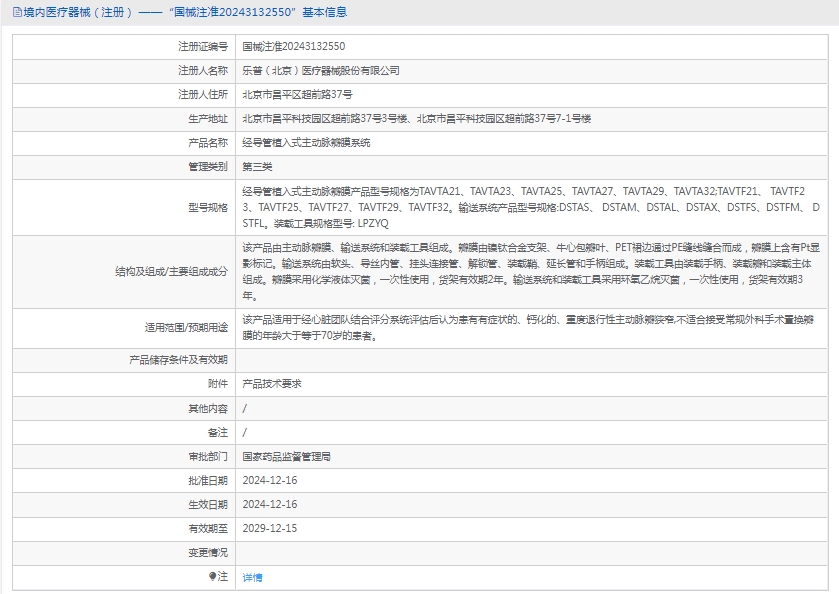Click the registrant name 乐普（北京）医疗器械股份有限公司

pos(321,70)
